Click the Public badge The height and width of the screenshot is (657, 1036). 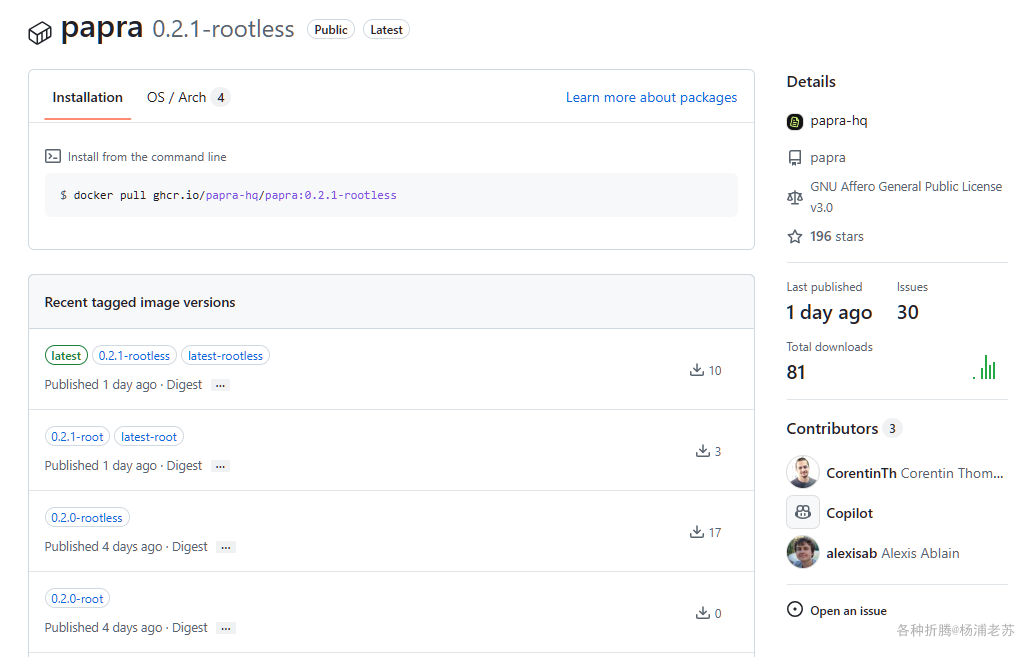pos(331,30)
